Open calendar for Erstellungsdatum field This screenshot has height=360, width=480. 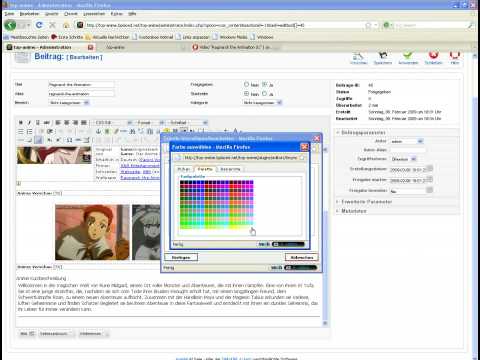pos(430,169)
